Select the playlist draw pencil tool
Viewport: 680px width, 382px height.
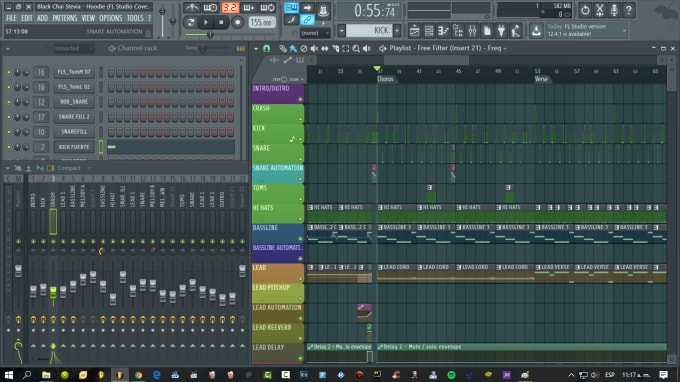click(283, 48)
